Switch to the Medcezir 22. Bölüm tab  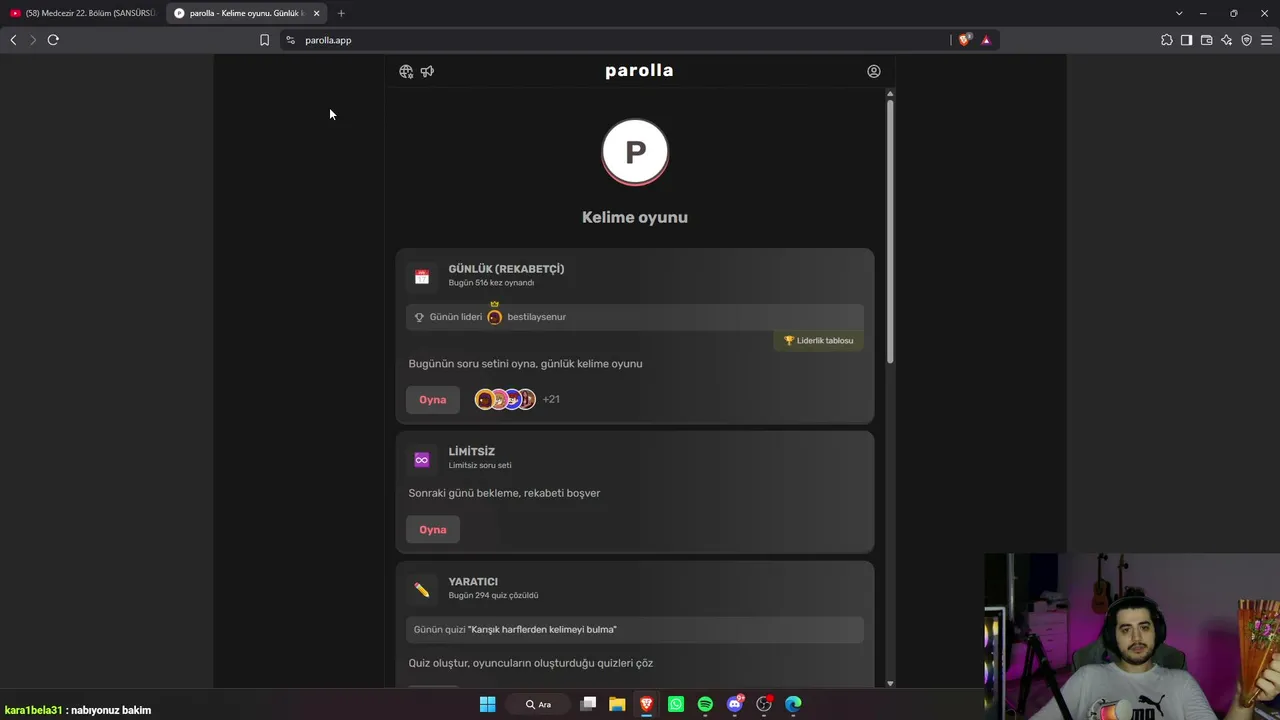point(83,13)
